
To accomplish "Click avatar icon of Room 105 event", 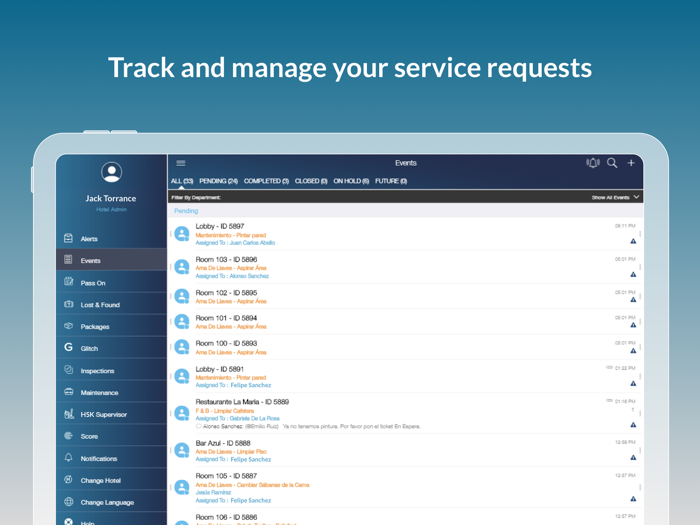I will pos(182,487).
